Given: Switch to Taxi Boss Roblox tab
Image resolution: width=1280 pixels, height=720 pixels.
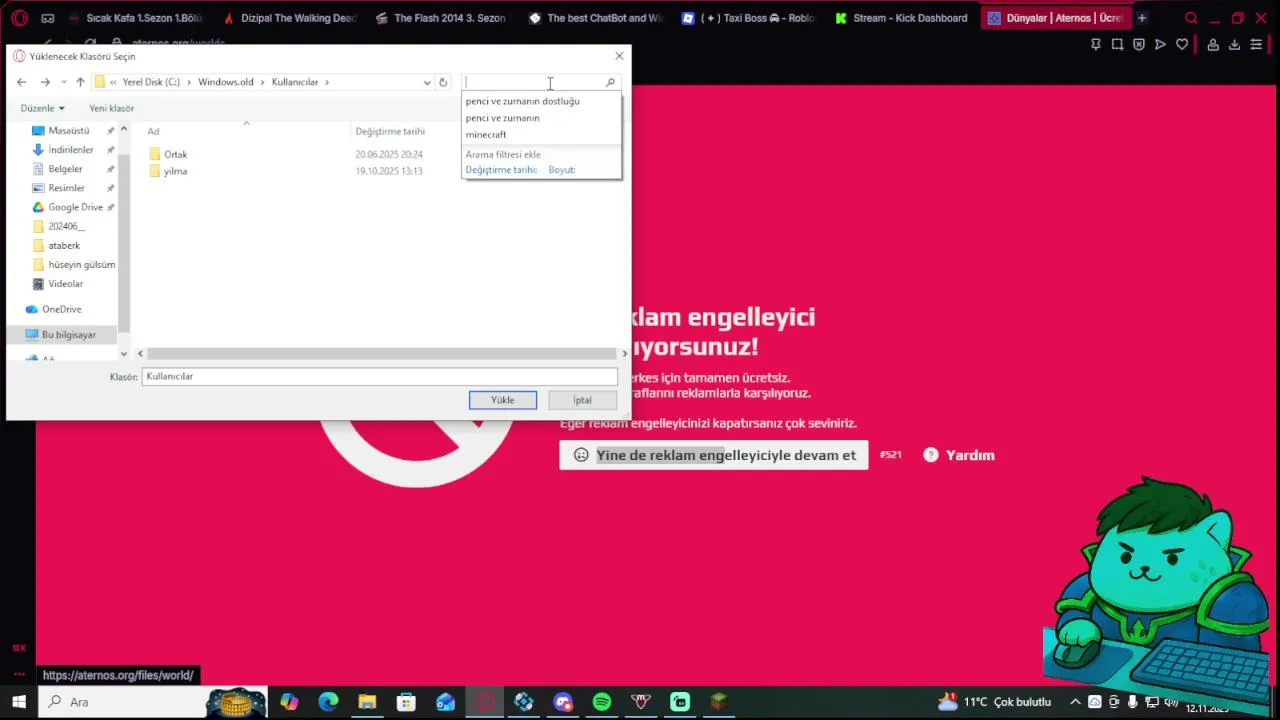Looking at the screenshot, I should [748, 18].
